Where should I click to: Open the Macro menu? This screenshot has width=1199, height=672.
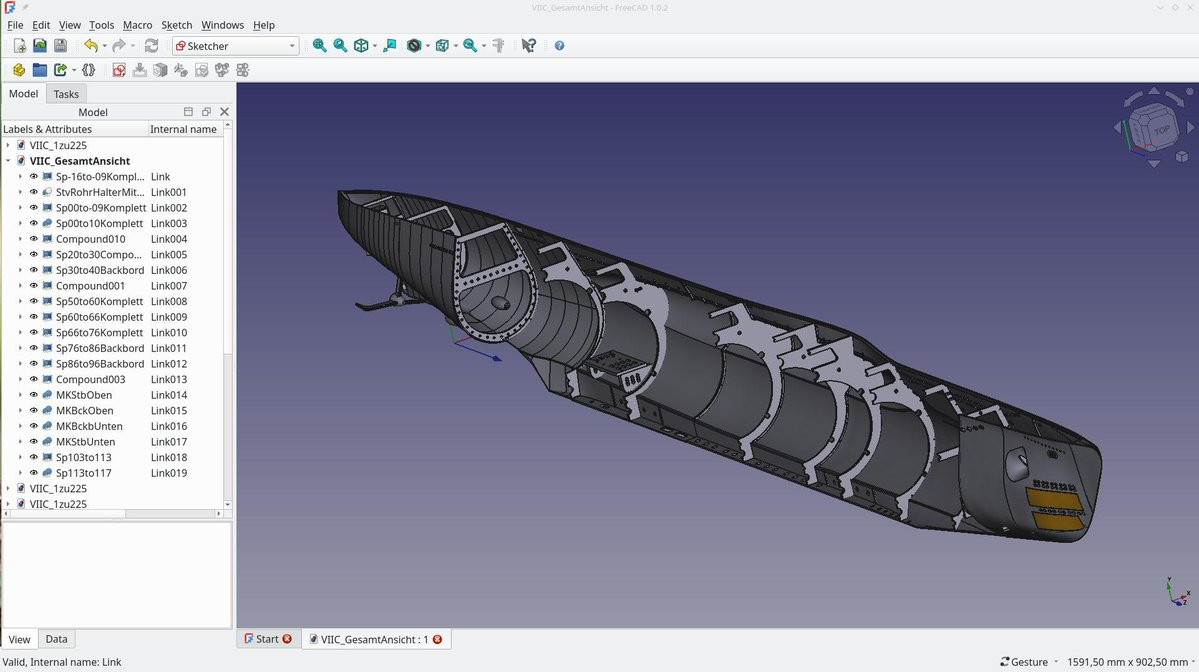tap(137, 25)
